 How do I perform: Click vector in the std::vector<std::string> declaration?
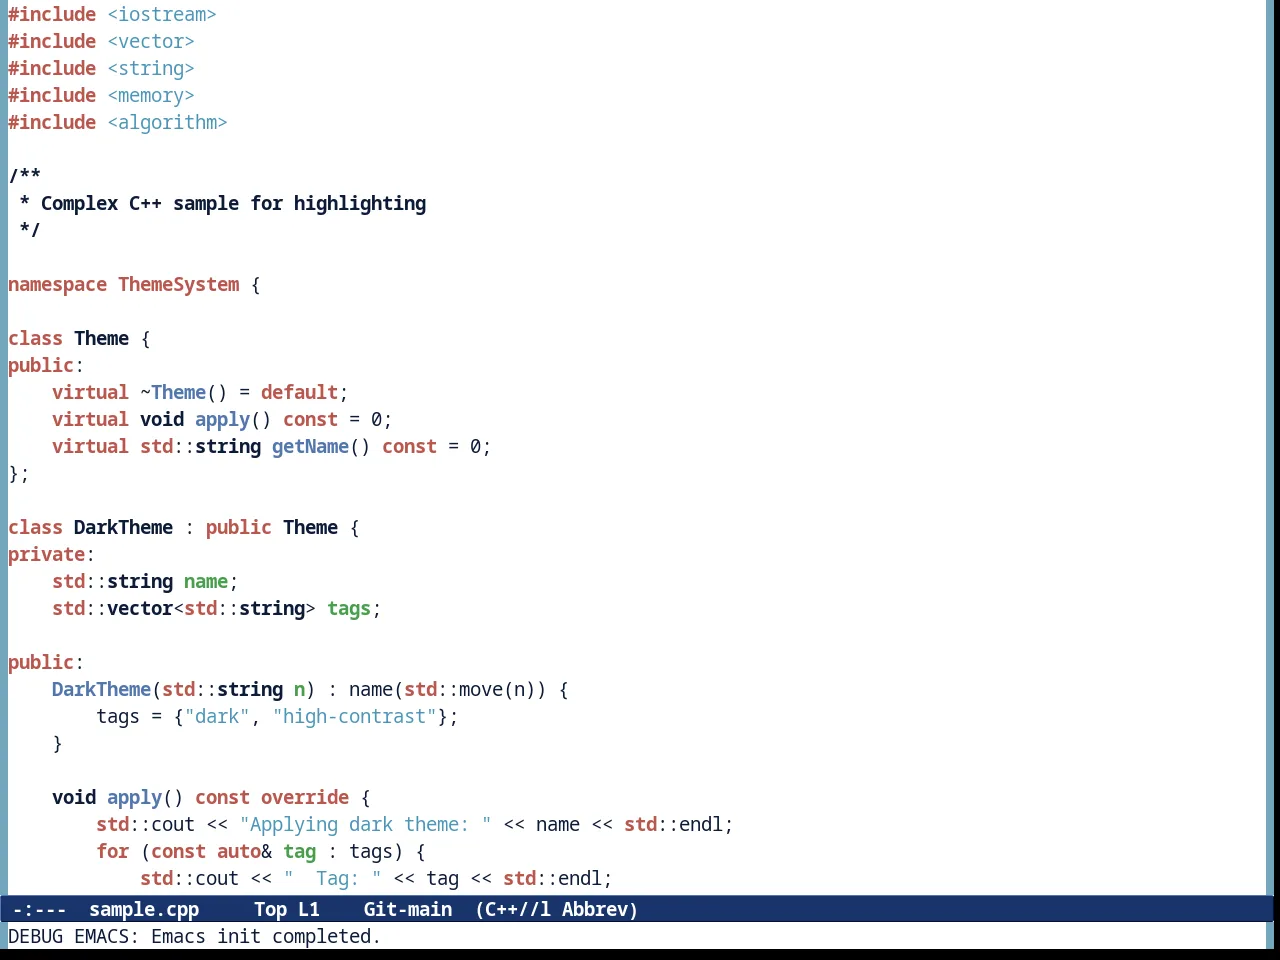tap(140, 608)
